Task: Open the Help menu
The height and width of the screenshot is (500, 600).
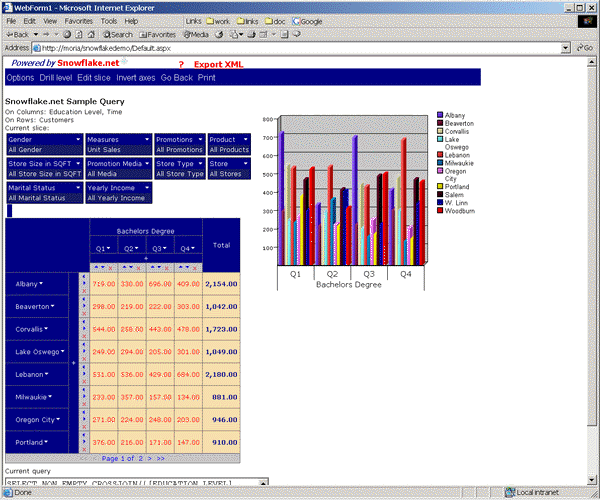Action: click(131, 21)
